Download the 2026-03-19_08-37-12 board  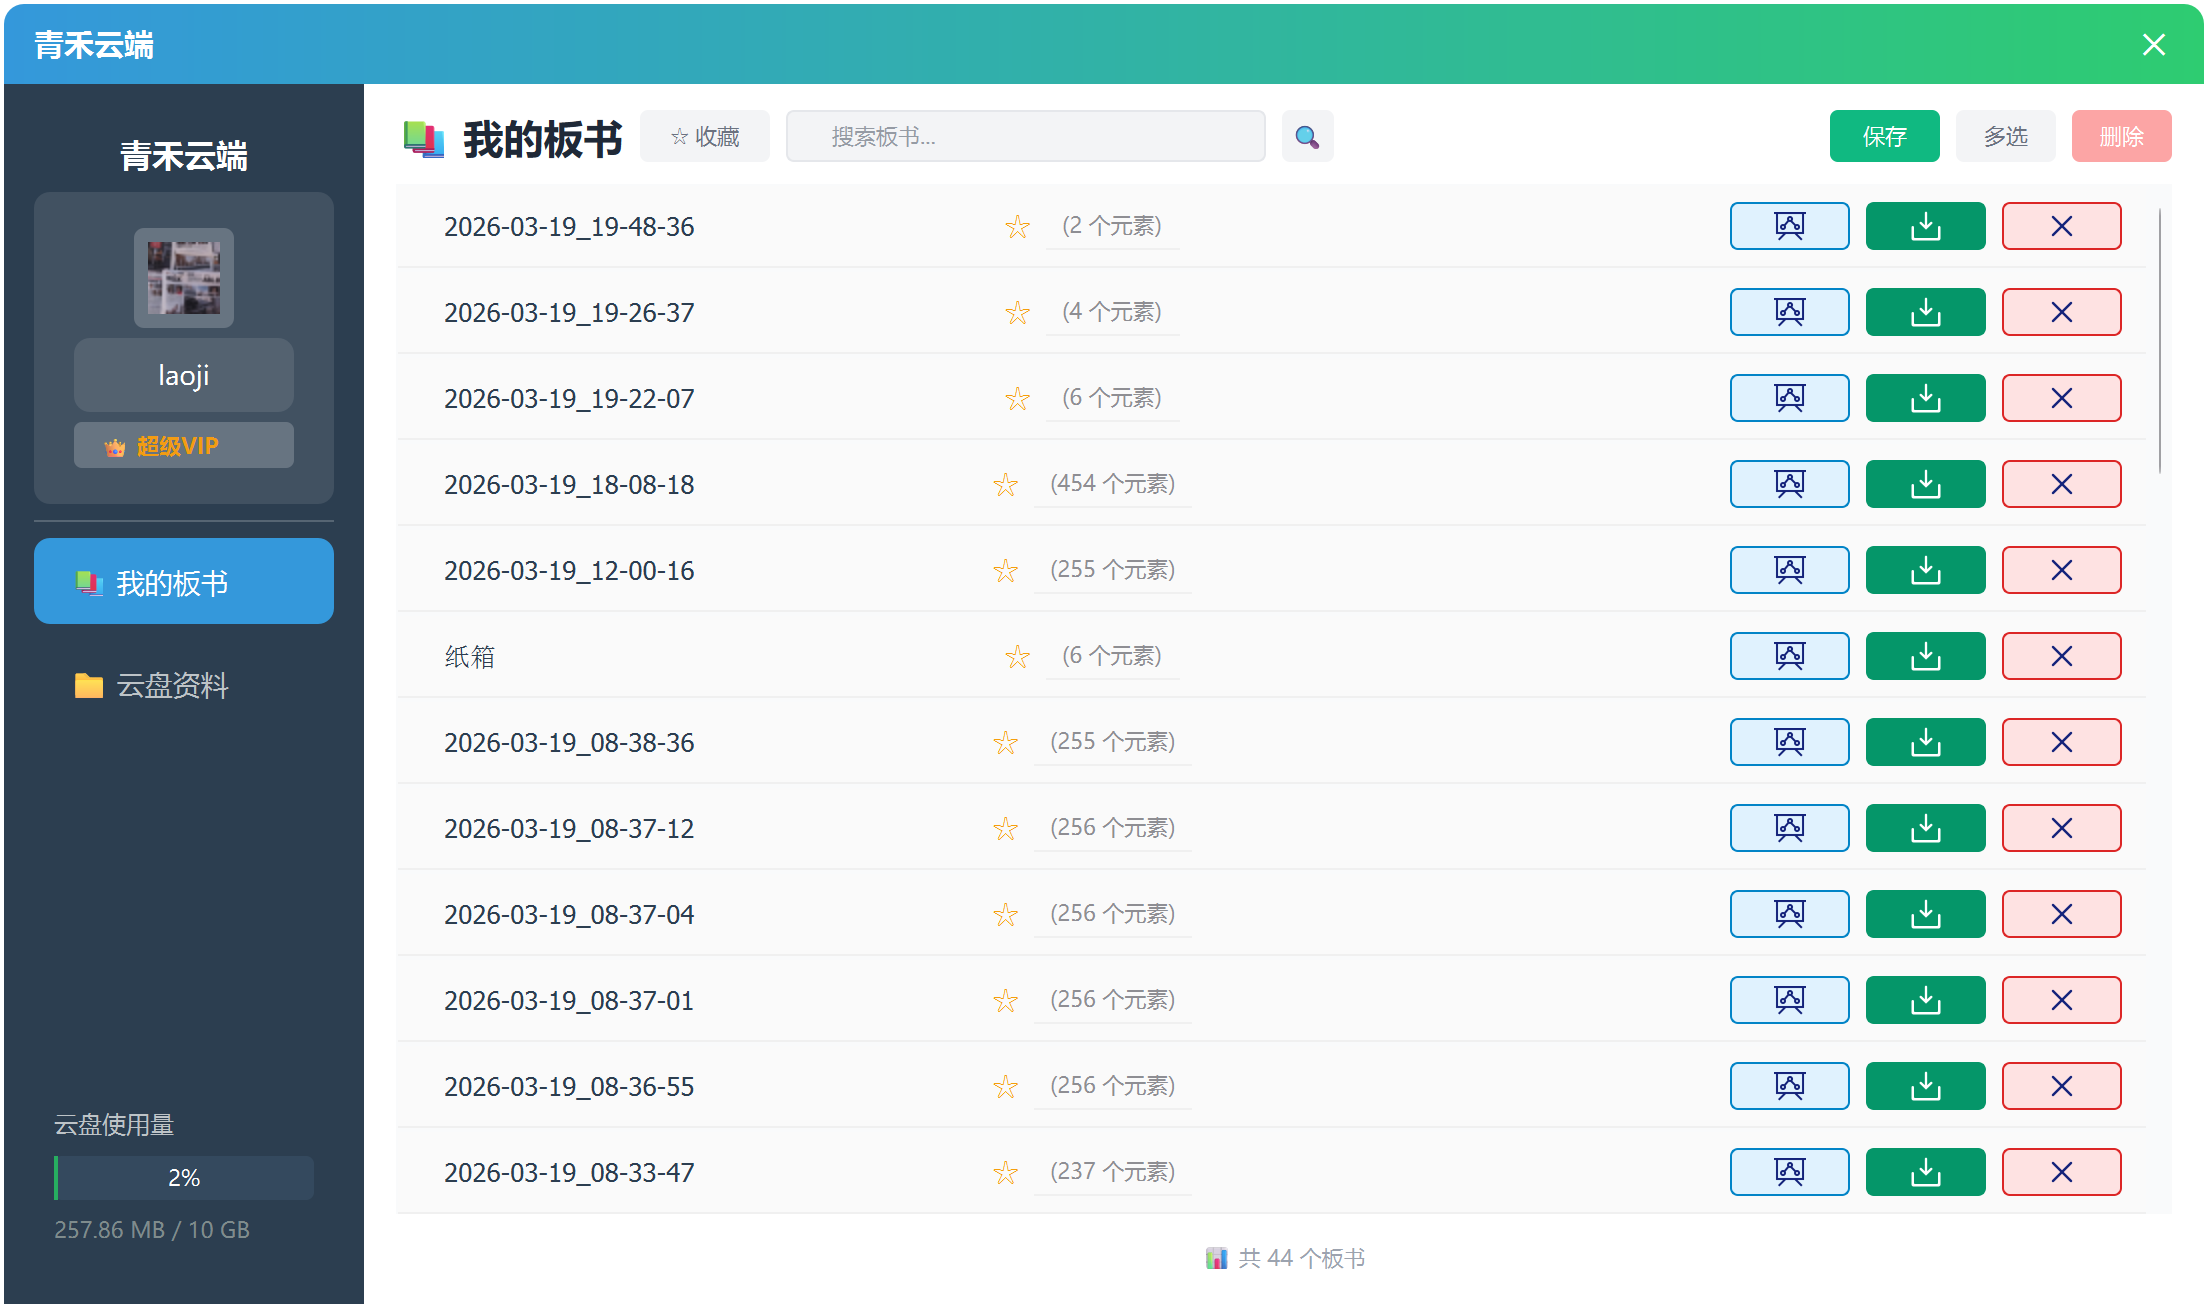pos(1925,828)
